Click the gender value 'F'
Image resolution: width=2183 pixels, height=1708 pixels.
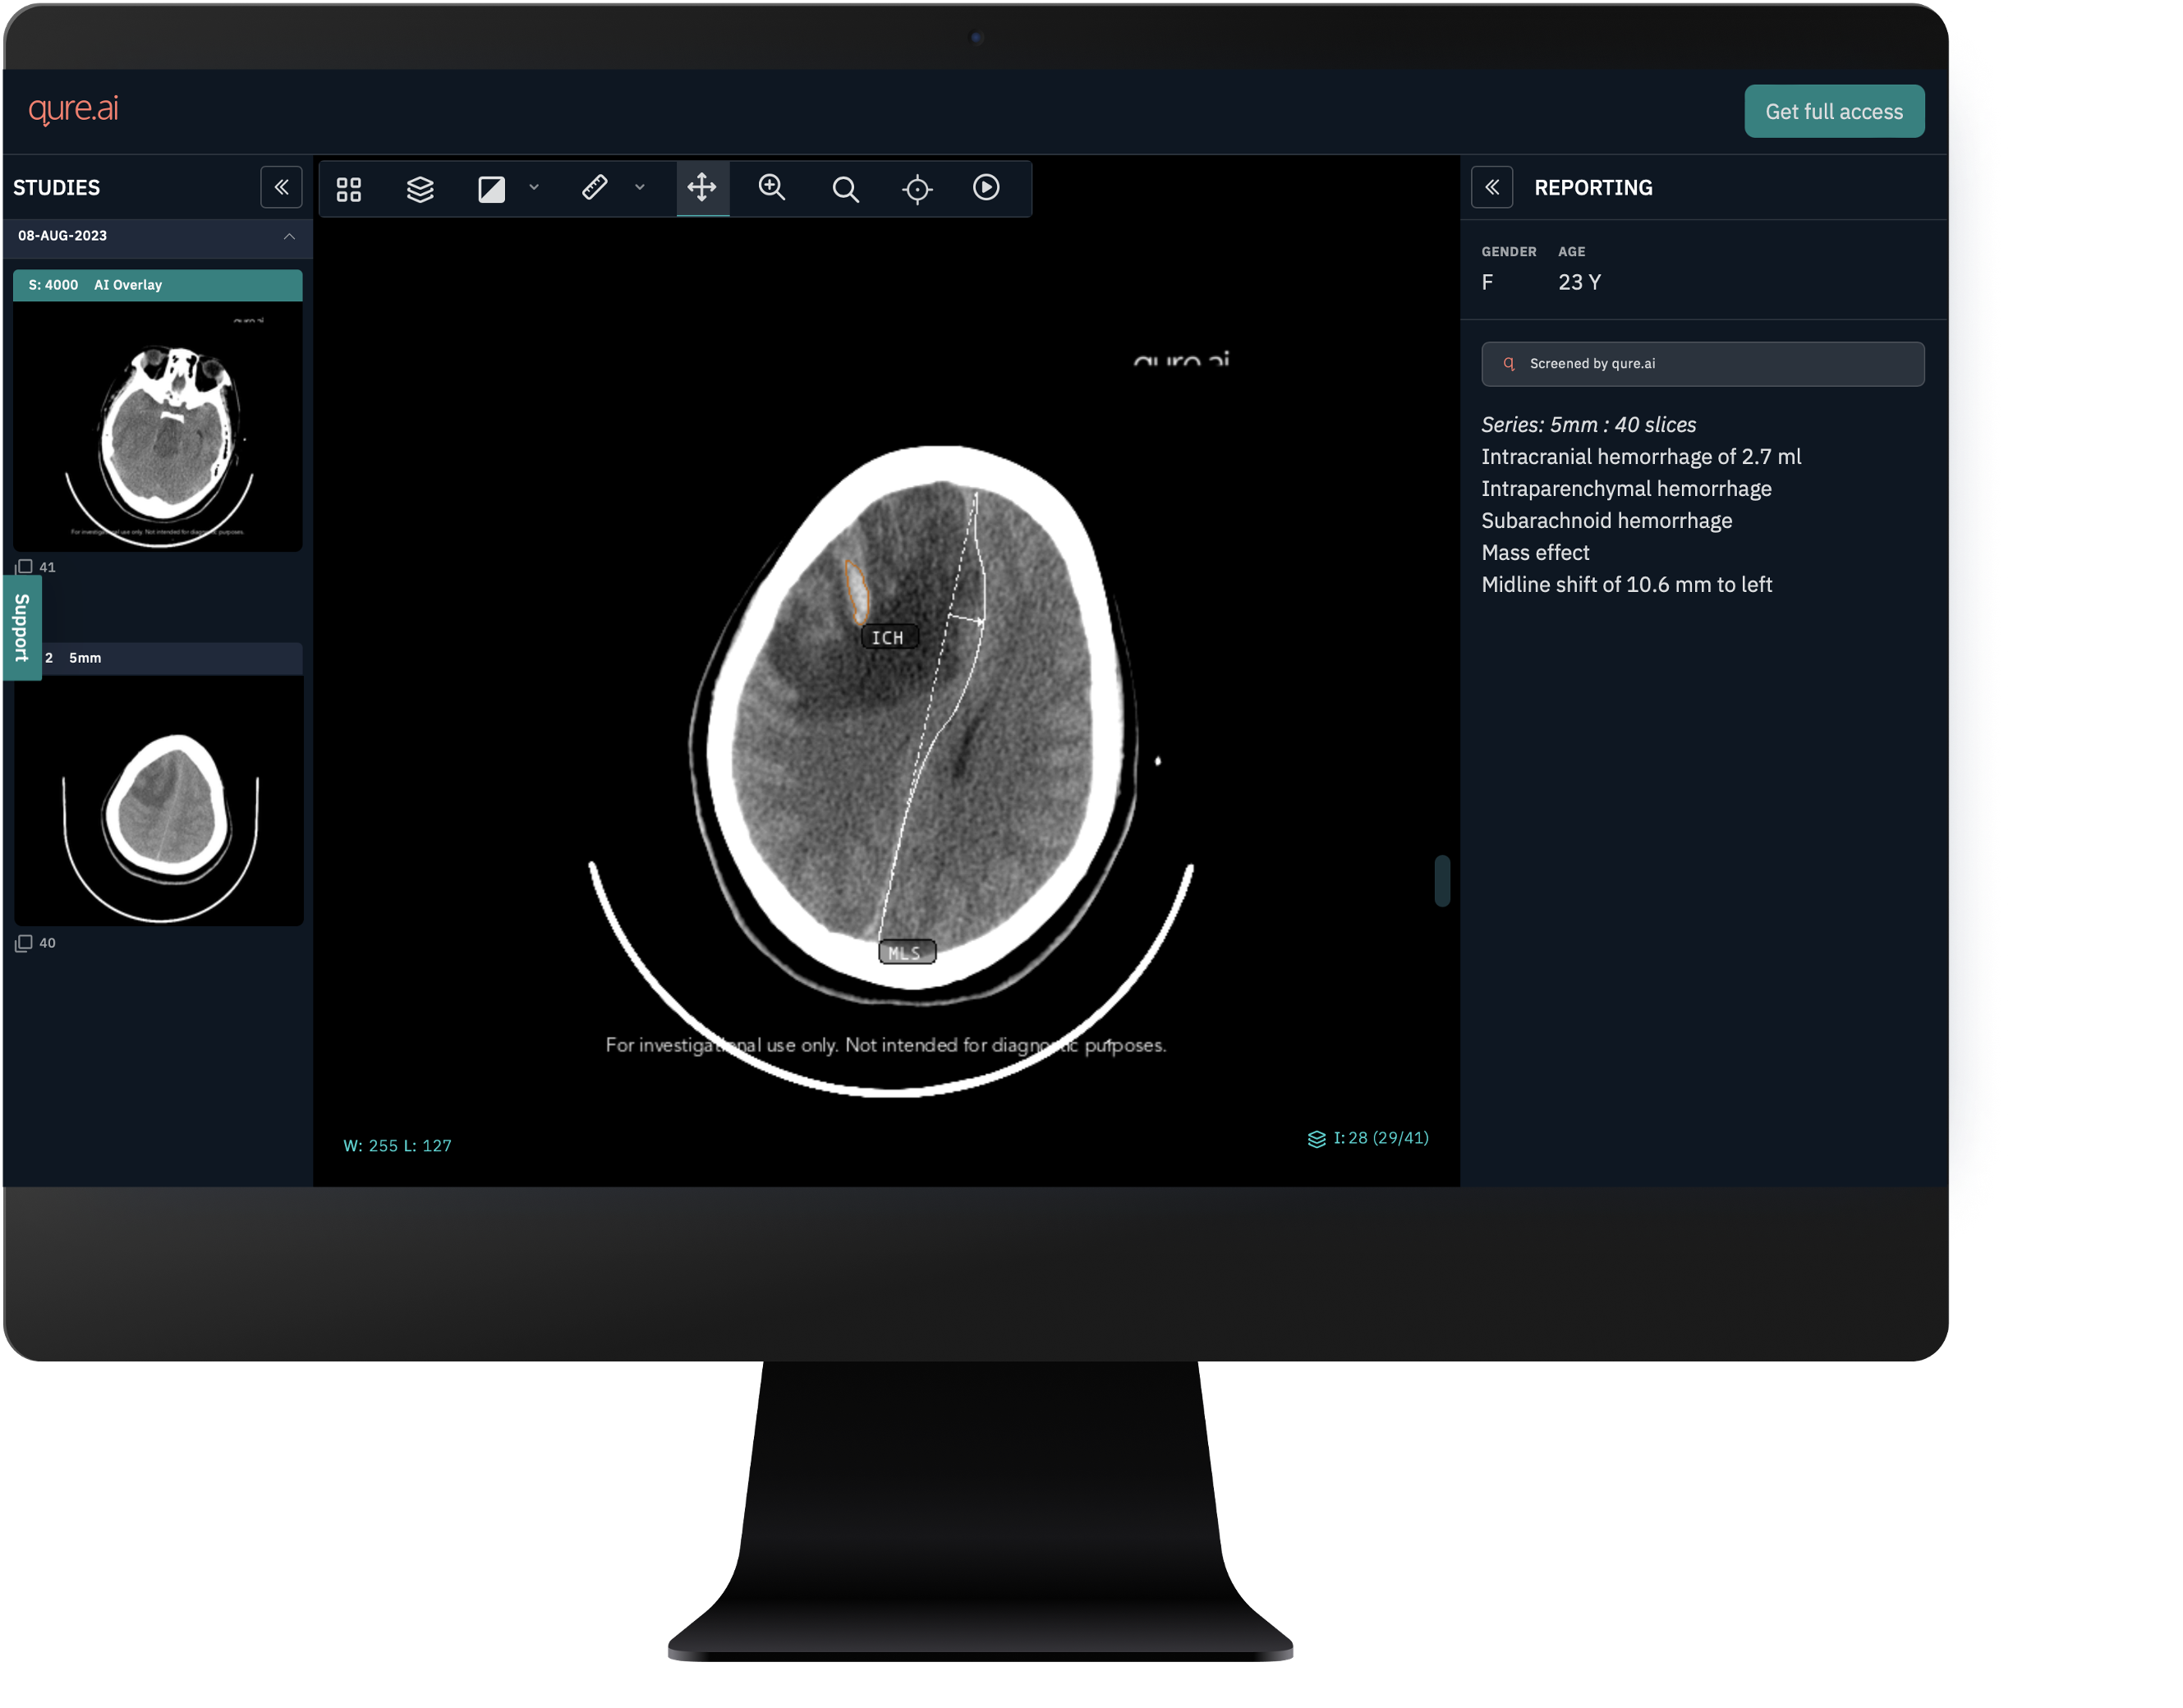[1487, 282]
